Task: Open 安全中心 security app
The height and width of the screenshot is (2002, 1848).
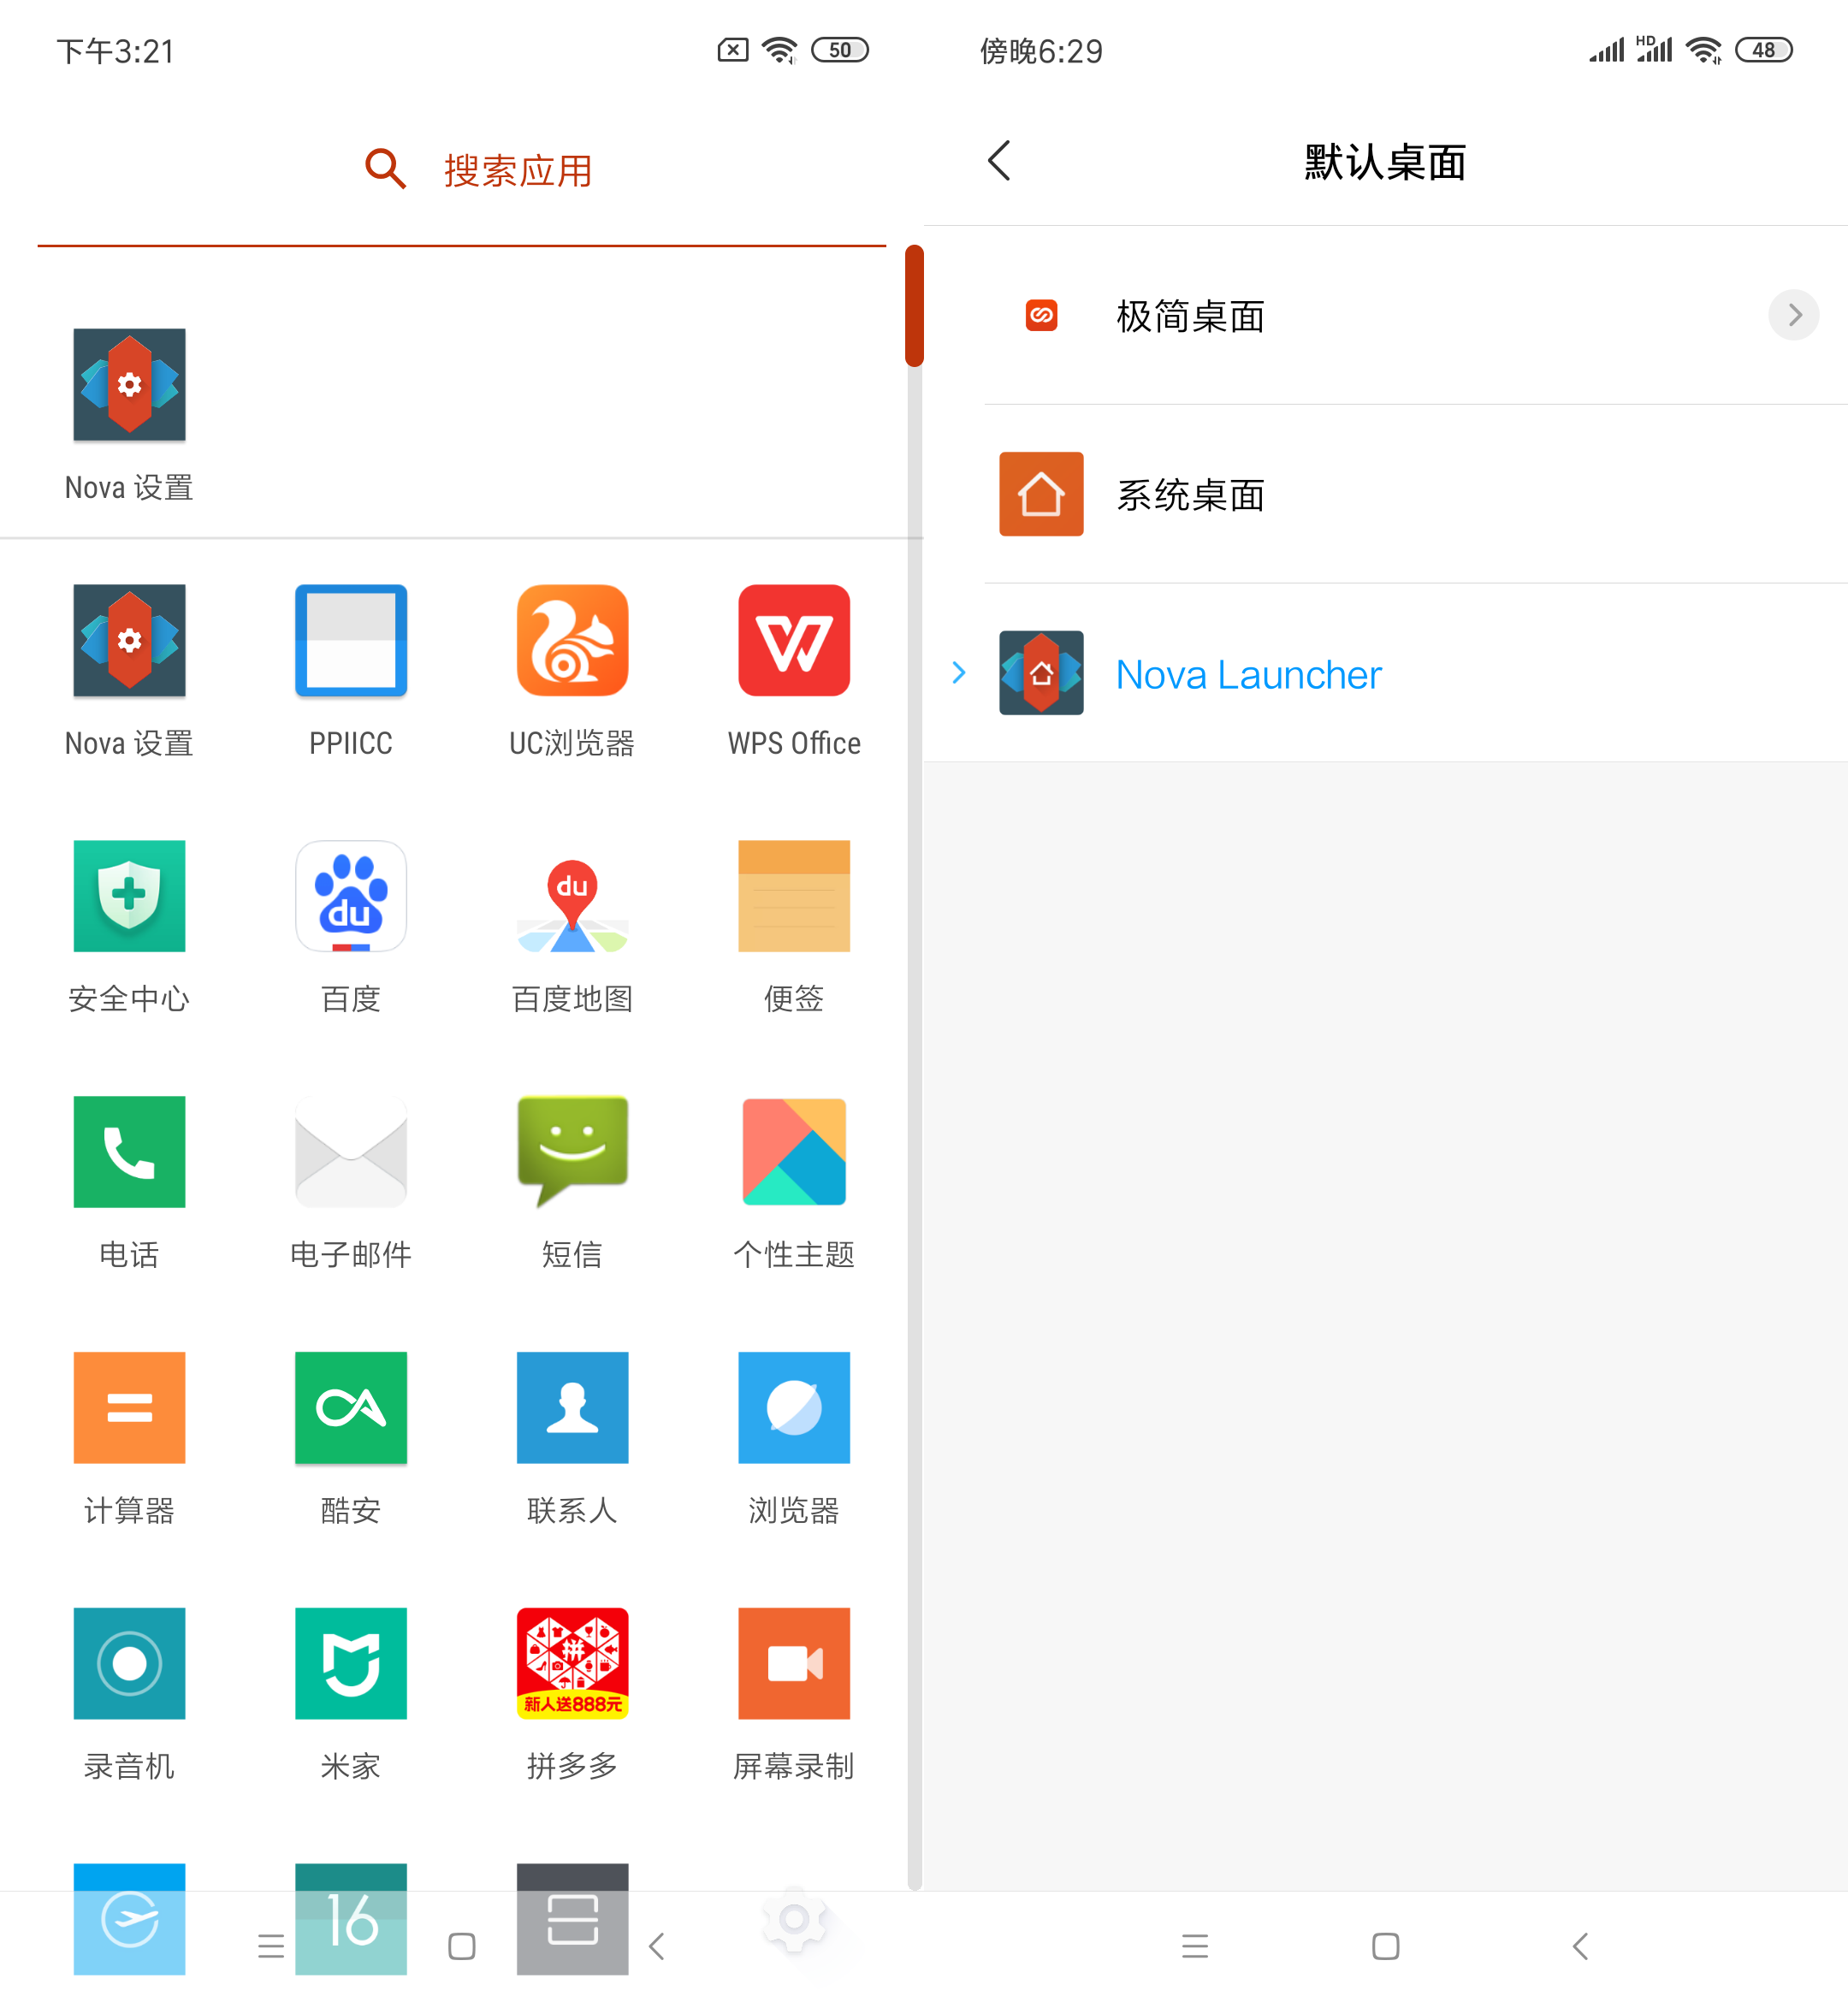Action: point(129,926)
